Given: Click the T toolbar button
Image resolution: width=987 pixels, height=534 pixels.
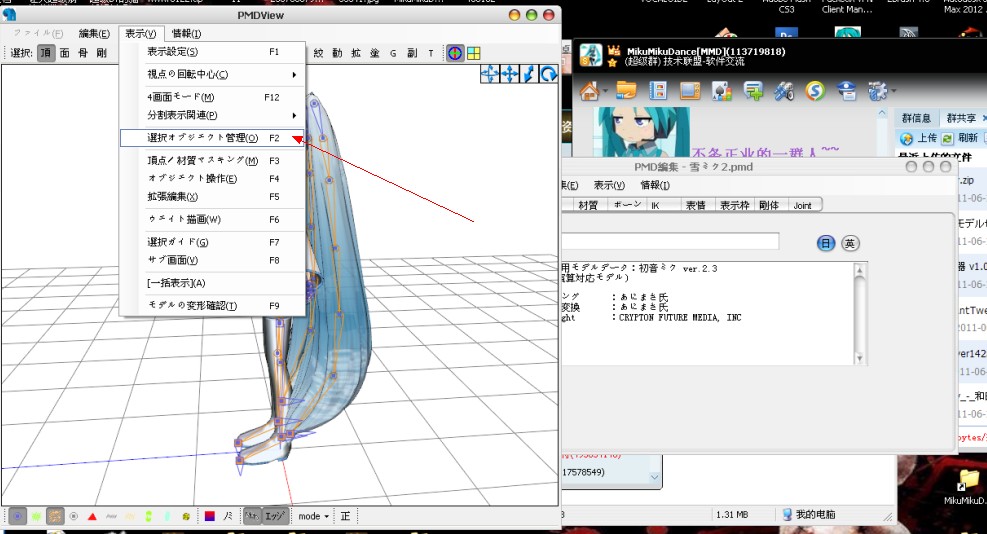Looking at the screenshot, I should pos(431,54).
